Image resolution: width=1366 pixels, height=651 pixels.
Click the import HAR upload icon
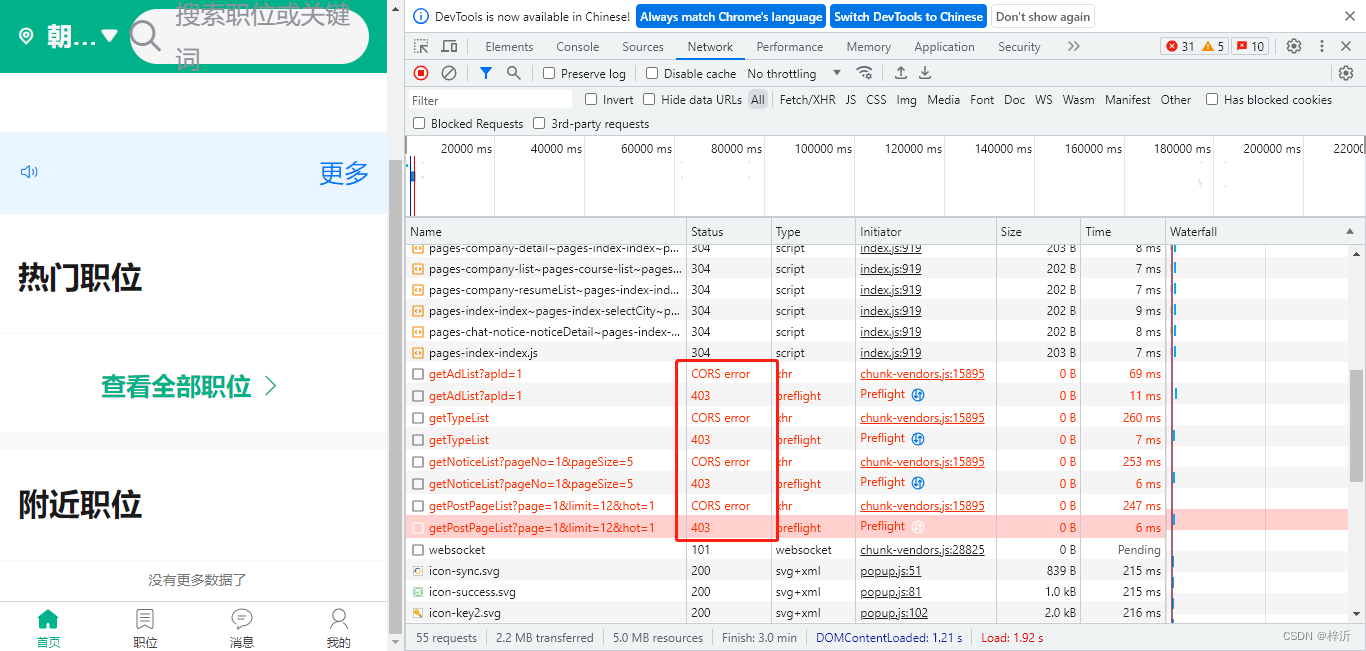click(x=900, y=73)
